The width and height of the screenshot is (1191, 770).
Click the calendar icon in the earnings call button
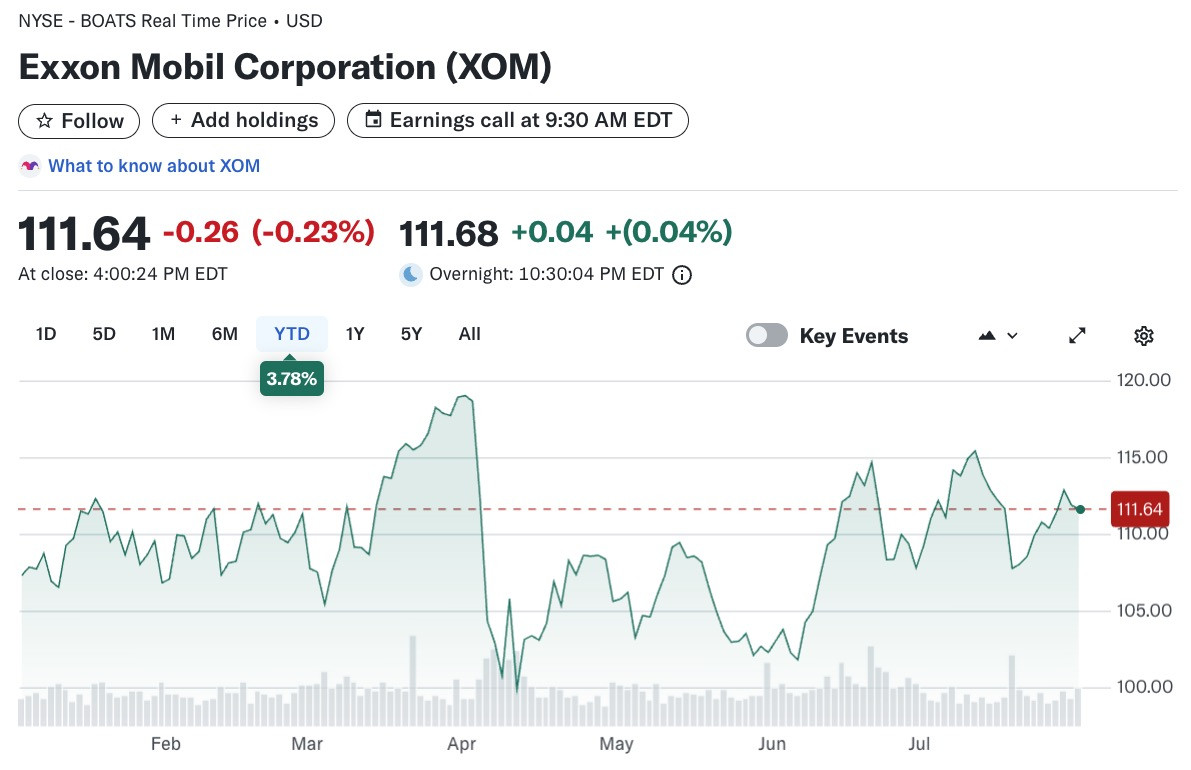point(373,119)
